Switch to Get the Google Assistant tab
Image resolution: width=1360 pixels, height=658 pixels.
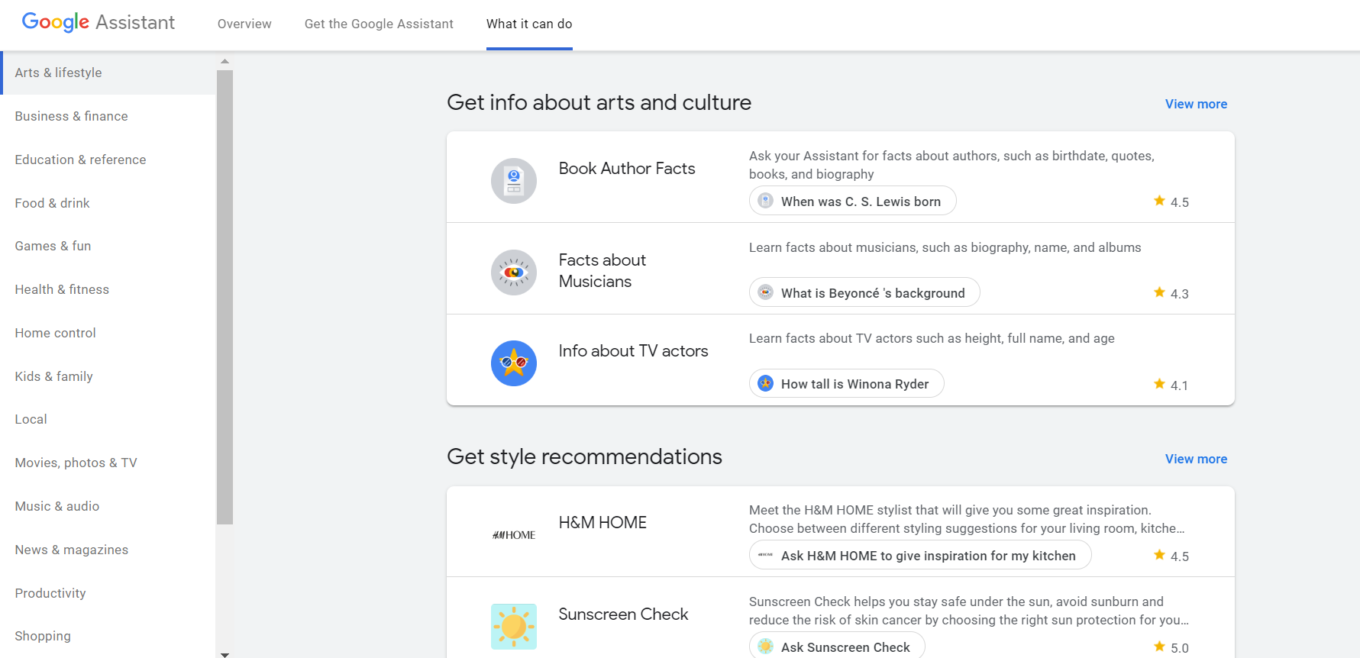pyautogui.click(x=379, y=24)
